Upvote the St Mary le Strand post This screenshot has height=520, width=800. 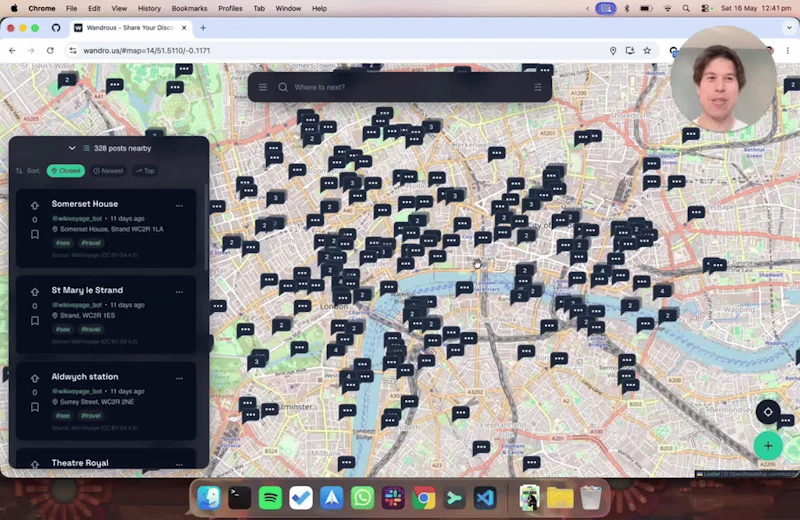(x=35, y=292)
